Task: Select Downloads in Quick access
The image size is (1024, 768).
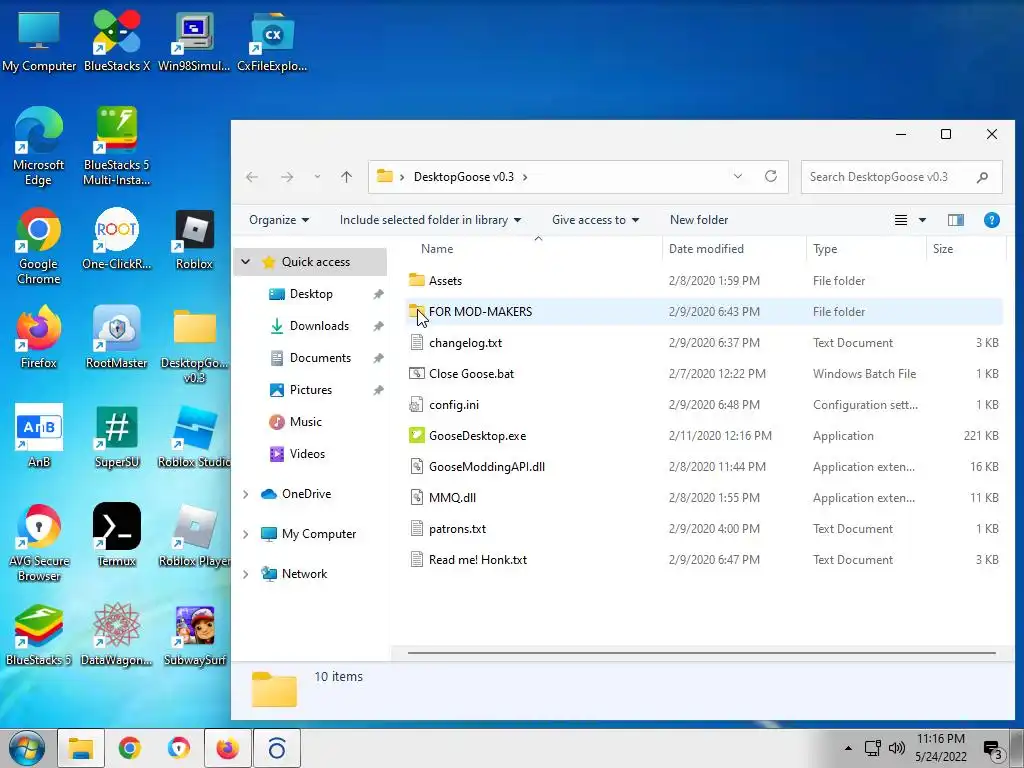Action: pyautogui.click(x=319, y=326)
